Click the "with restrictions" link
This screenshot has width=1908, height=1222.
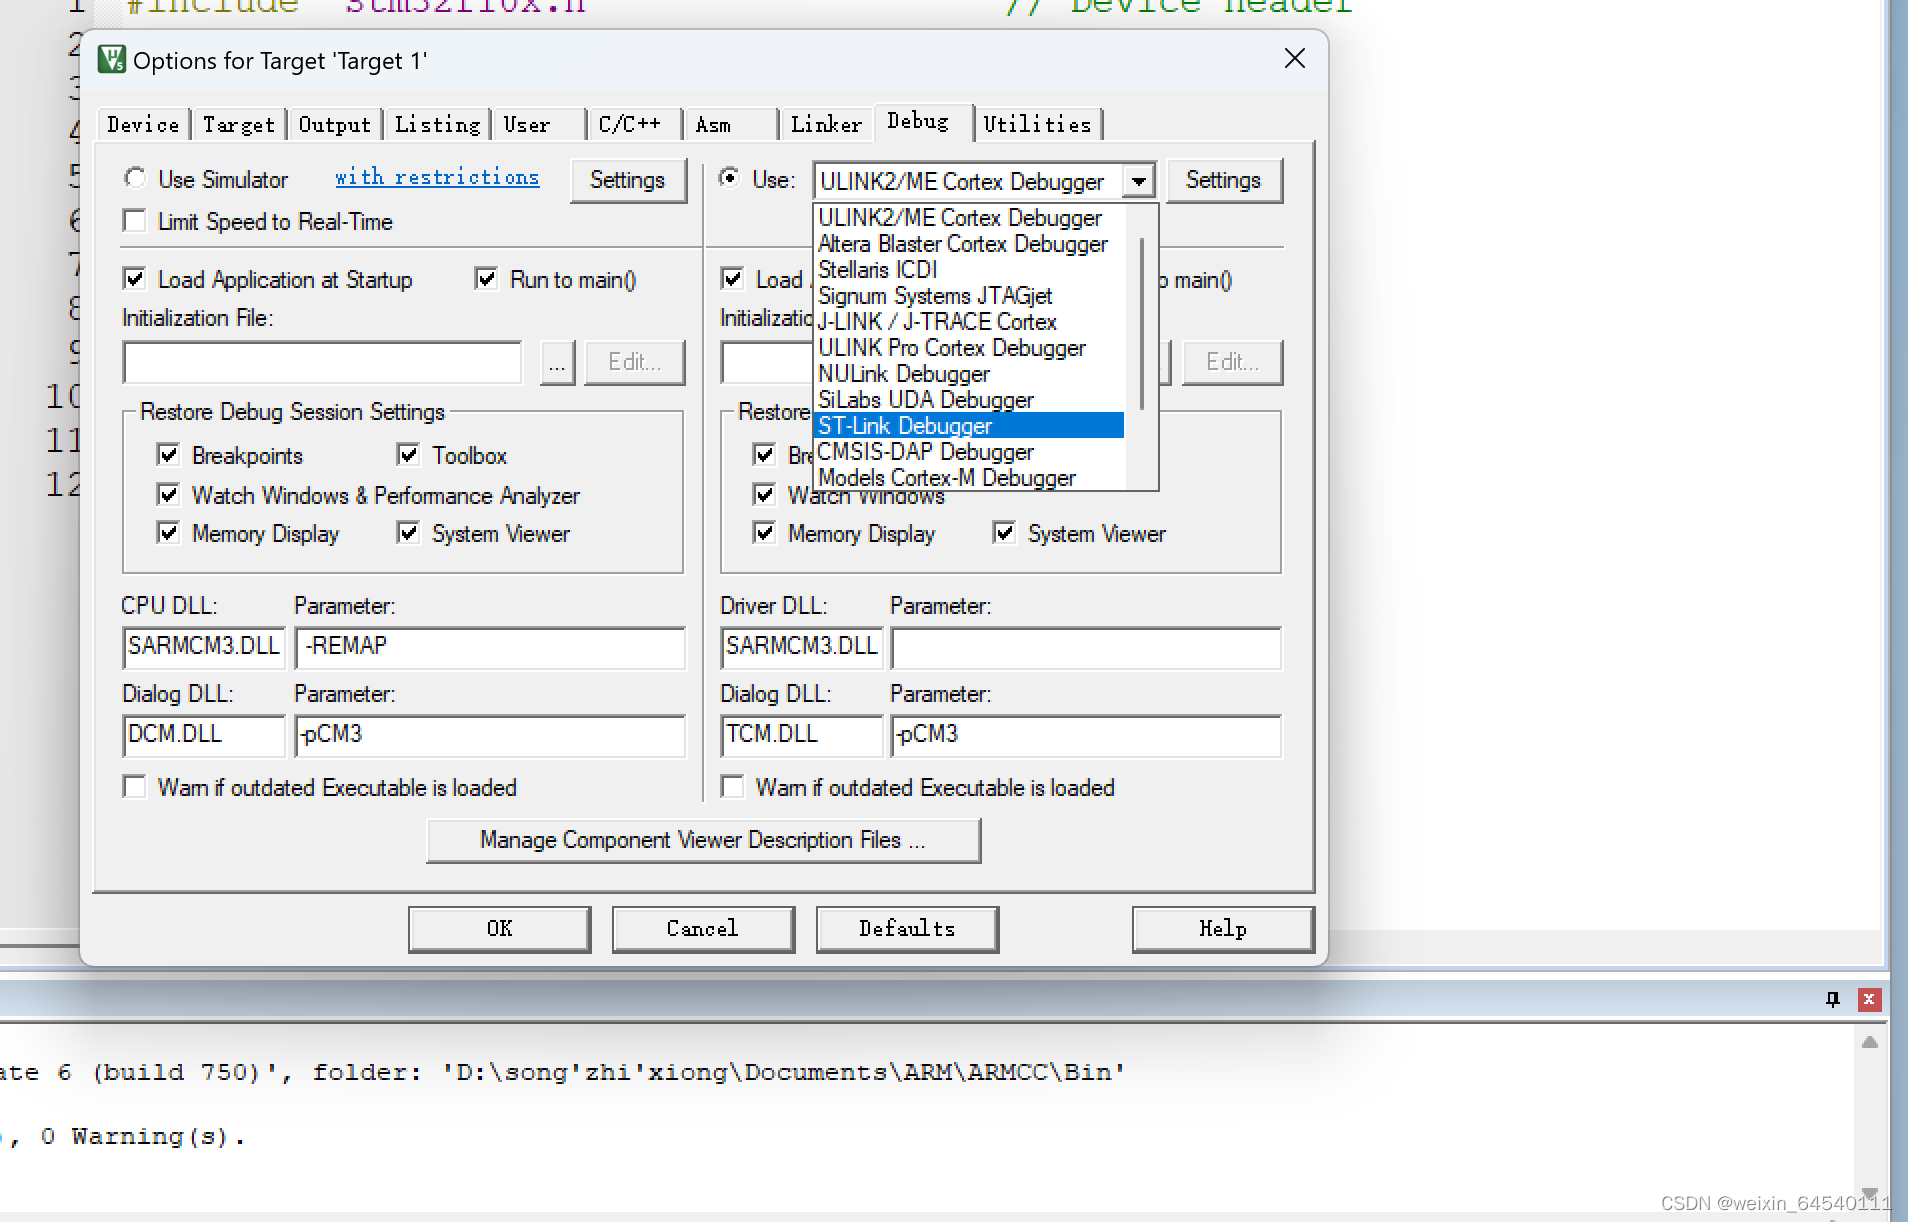[436, 177]
